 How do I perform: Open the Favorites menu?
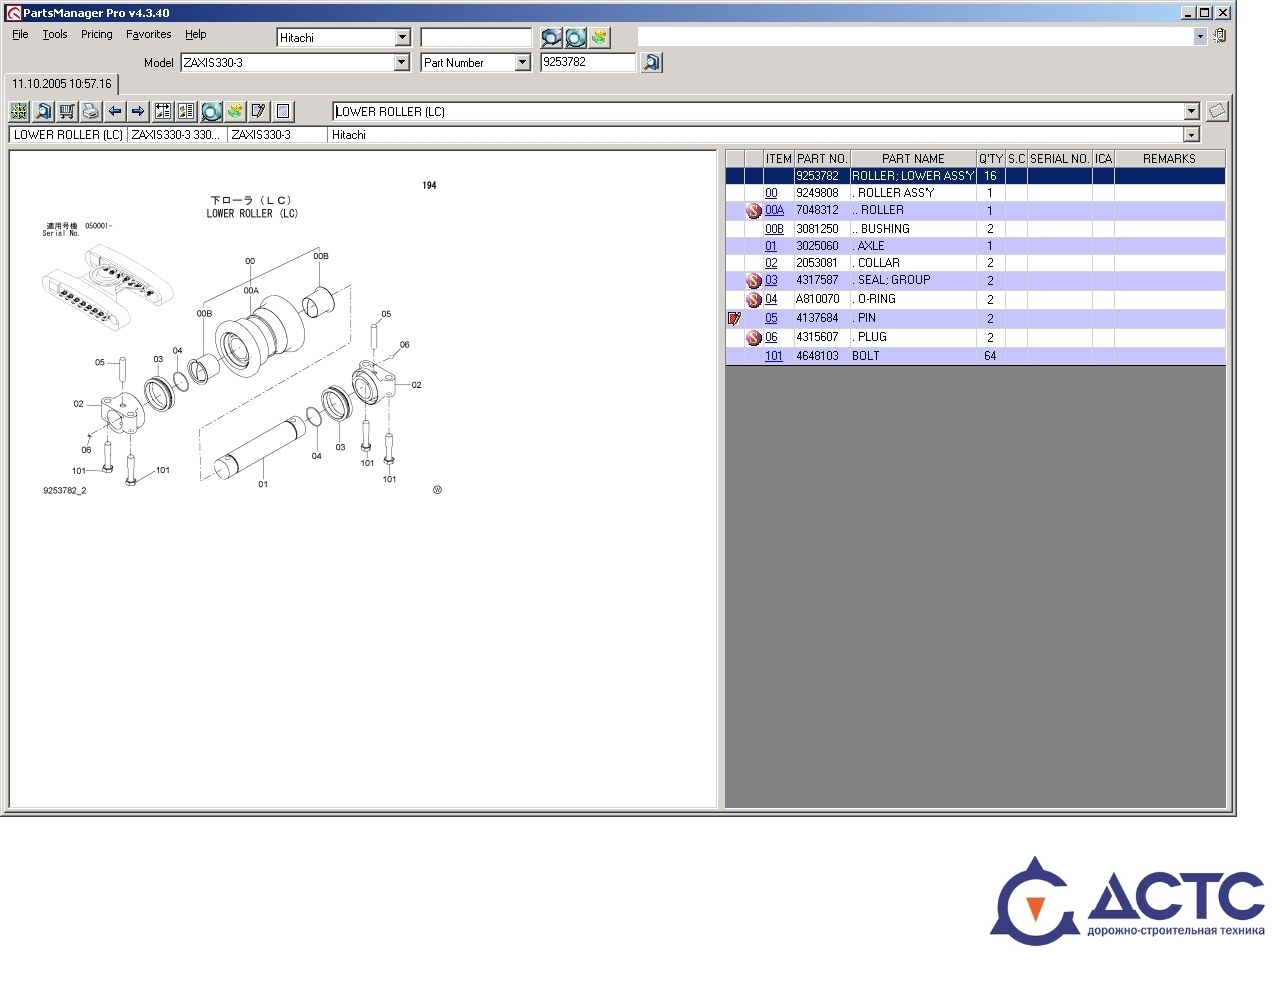coord(149,34)
